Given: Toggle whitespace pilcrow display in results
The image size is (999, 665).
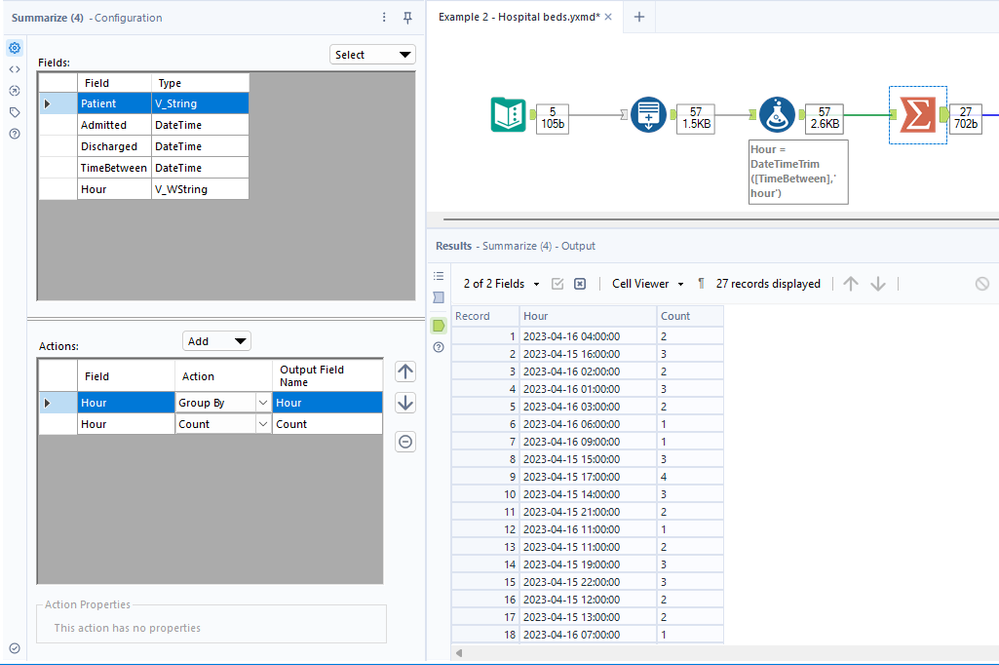Looking at the screenshot, I should (701, 284).
